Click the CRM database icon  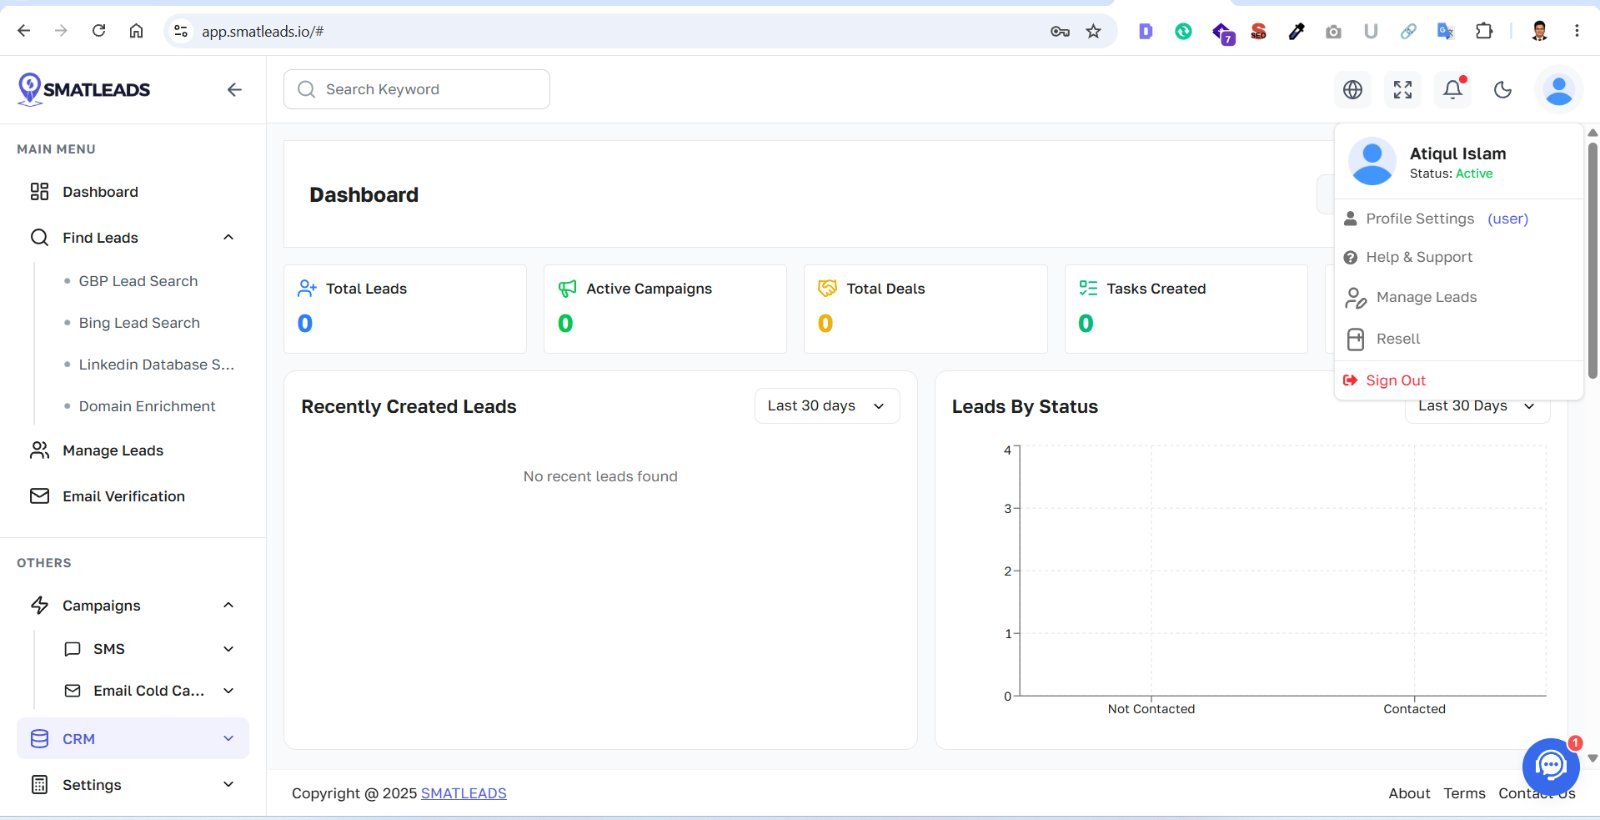40,739
